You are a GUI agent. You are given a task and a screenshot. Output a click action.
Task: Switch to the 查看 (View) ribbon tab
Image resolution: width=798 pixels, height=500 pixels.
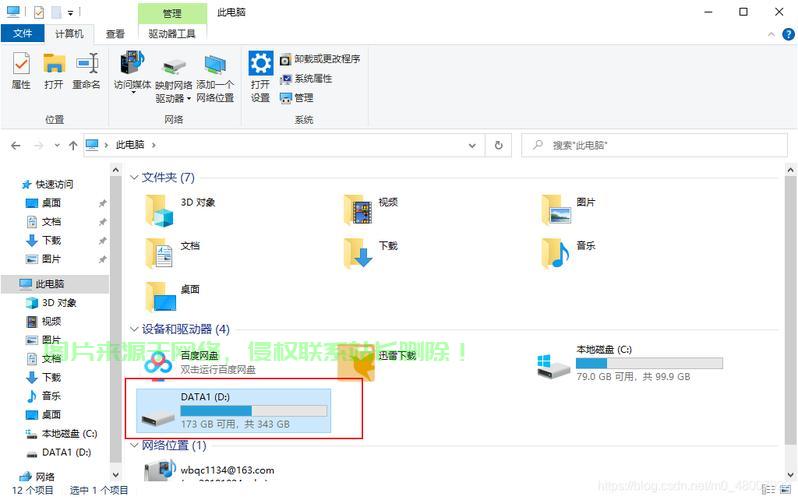[x=115, y=34]
